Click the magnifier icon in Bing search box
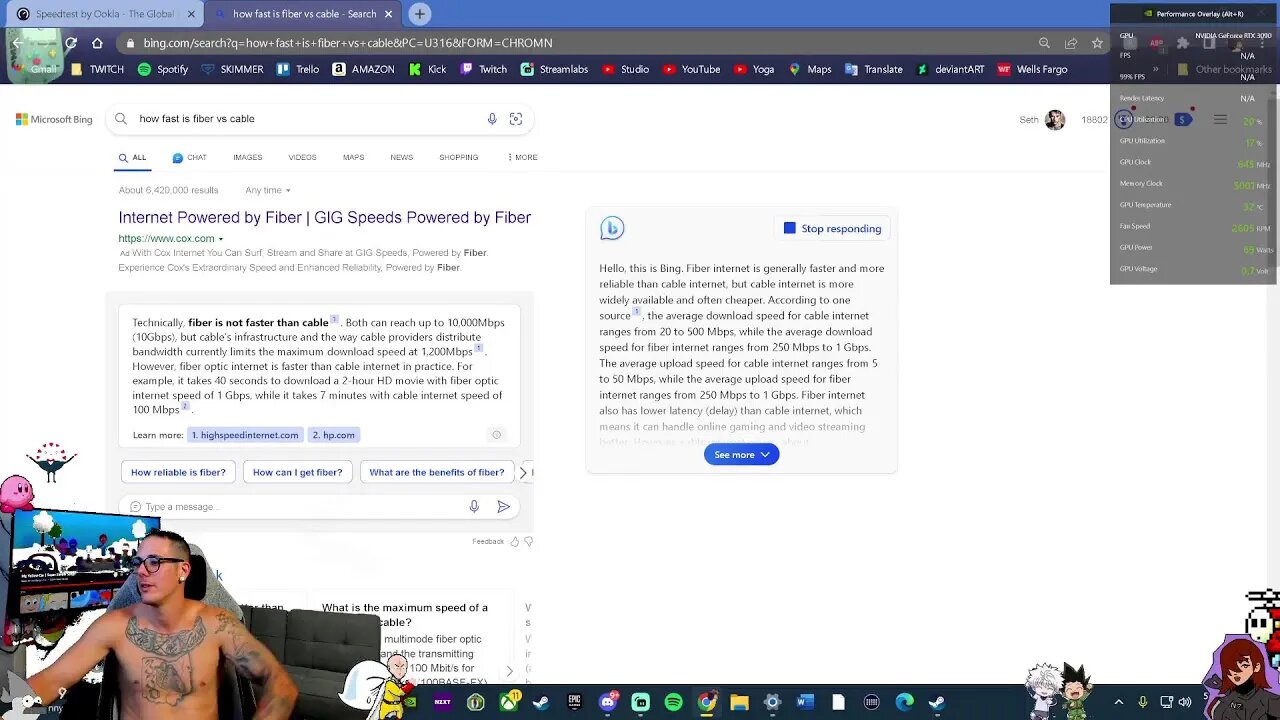This screenshot has width=1280, height=720. point(121,119)
